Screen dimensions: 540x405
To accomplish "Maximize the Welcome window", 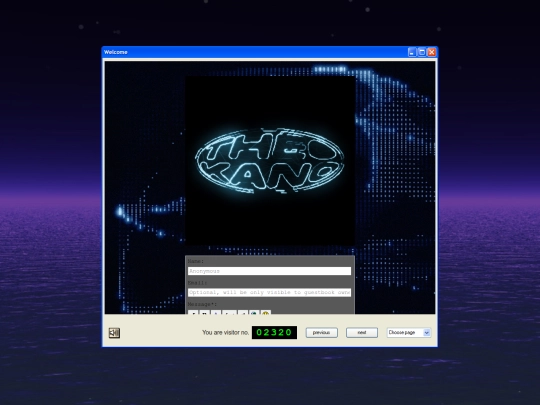I will tap(422, 52).
